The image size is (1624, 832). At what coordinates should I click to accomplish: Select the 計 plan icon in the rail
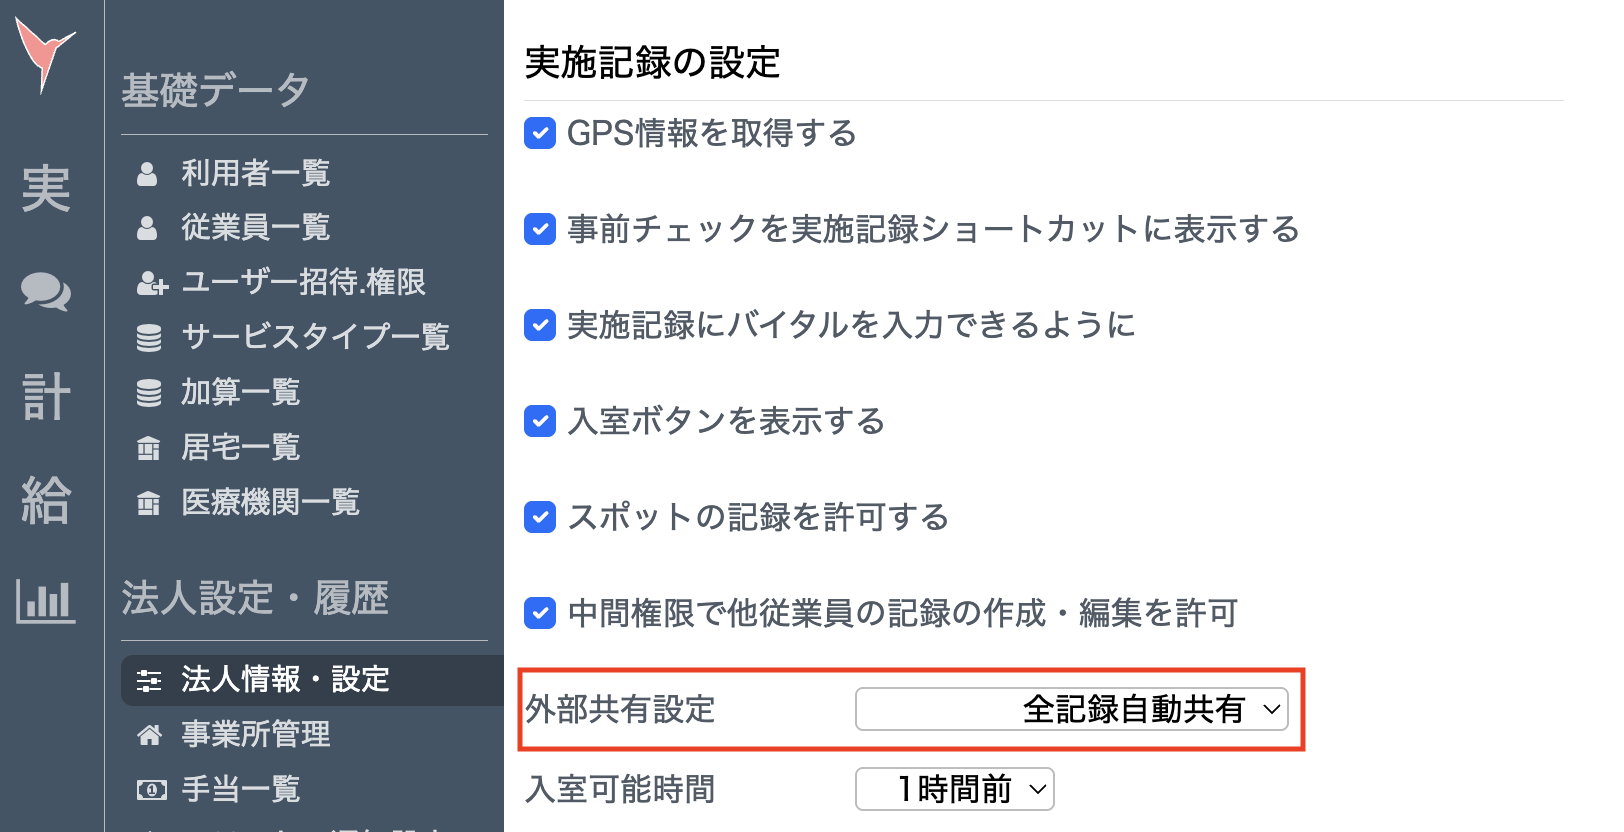pyautogui.click(x=48, y=397)
